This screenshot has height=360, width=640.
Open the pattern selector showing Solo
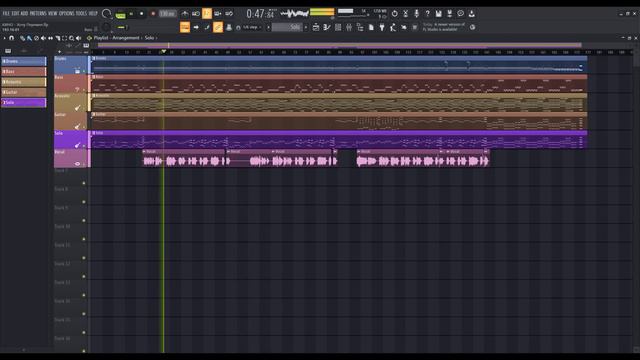click(287, 27)
